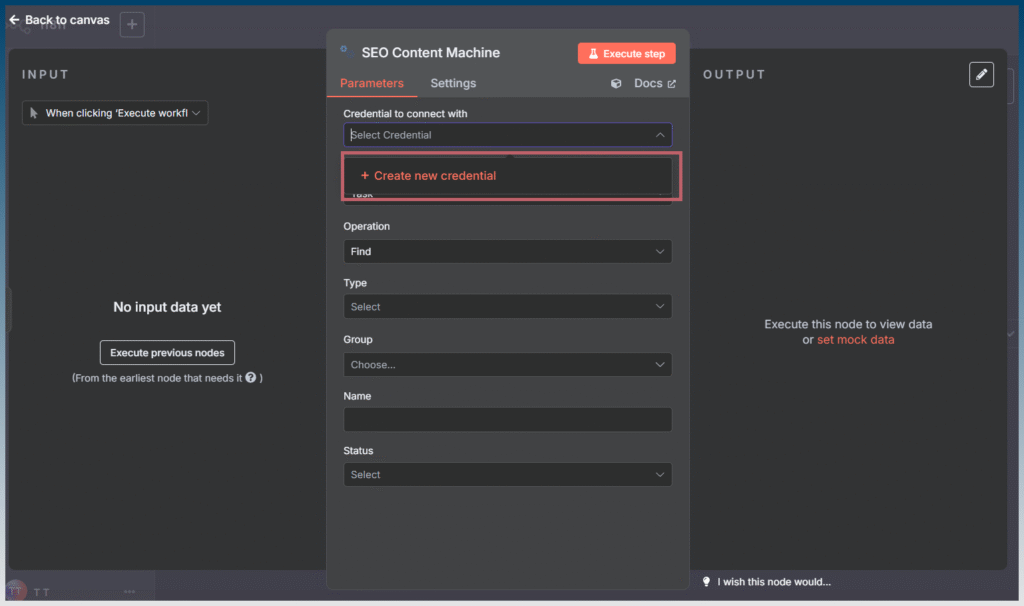The height and width of the screenshot is (606, 1024).
Task: Click into the Name input field
Action: pyautogui.click(x=507, y=419)
